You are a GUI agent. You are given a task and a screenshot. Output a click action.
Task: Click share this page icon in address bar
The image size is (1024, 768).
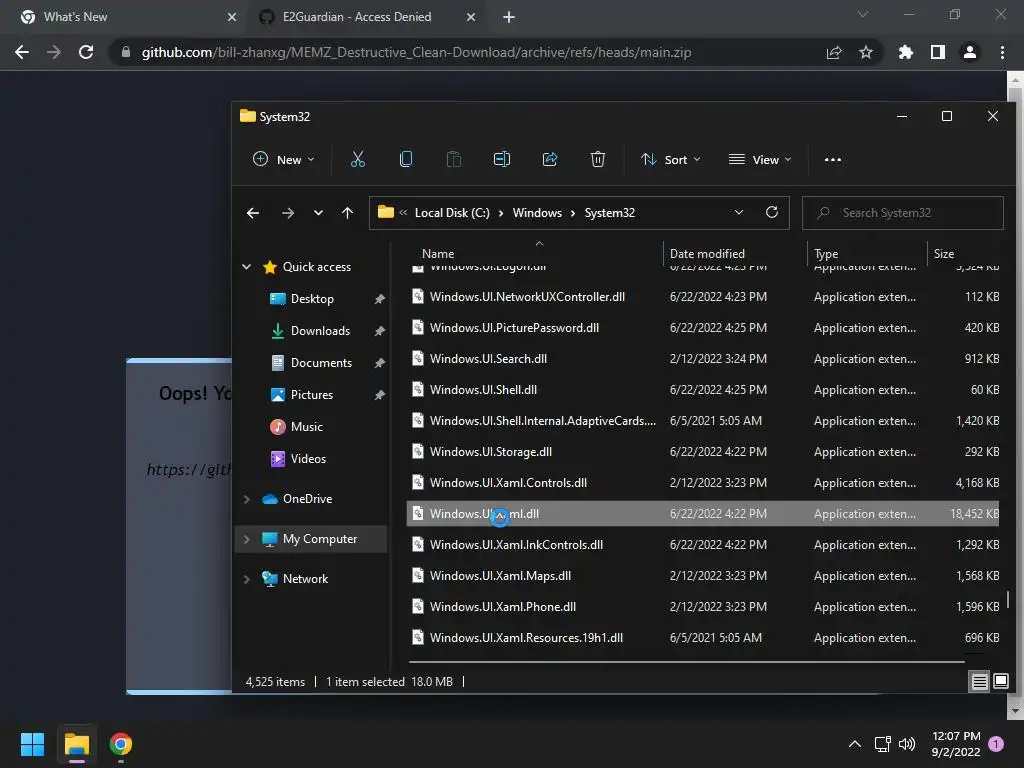point(834,52)
